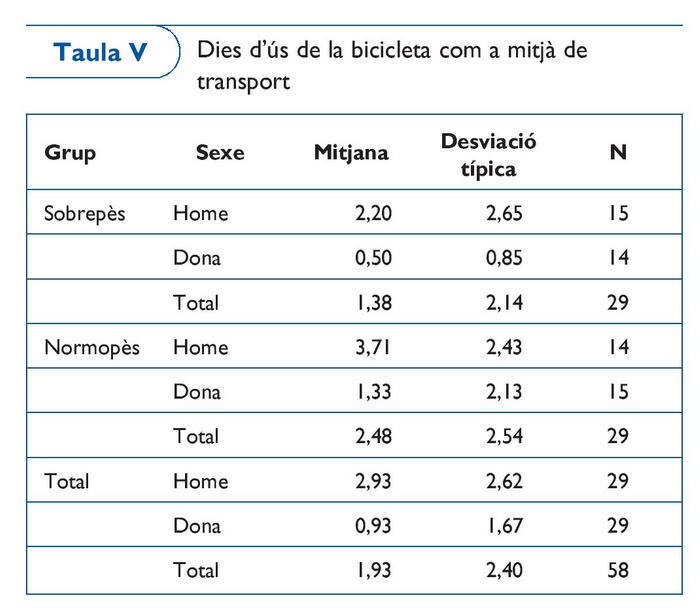Click the mean value 1,93
The height and width of the screenshot is (610, 700).
point(369,570)
